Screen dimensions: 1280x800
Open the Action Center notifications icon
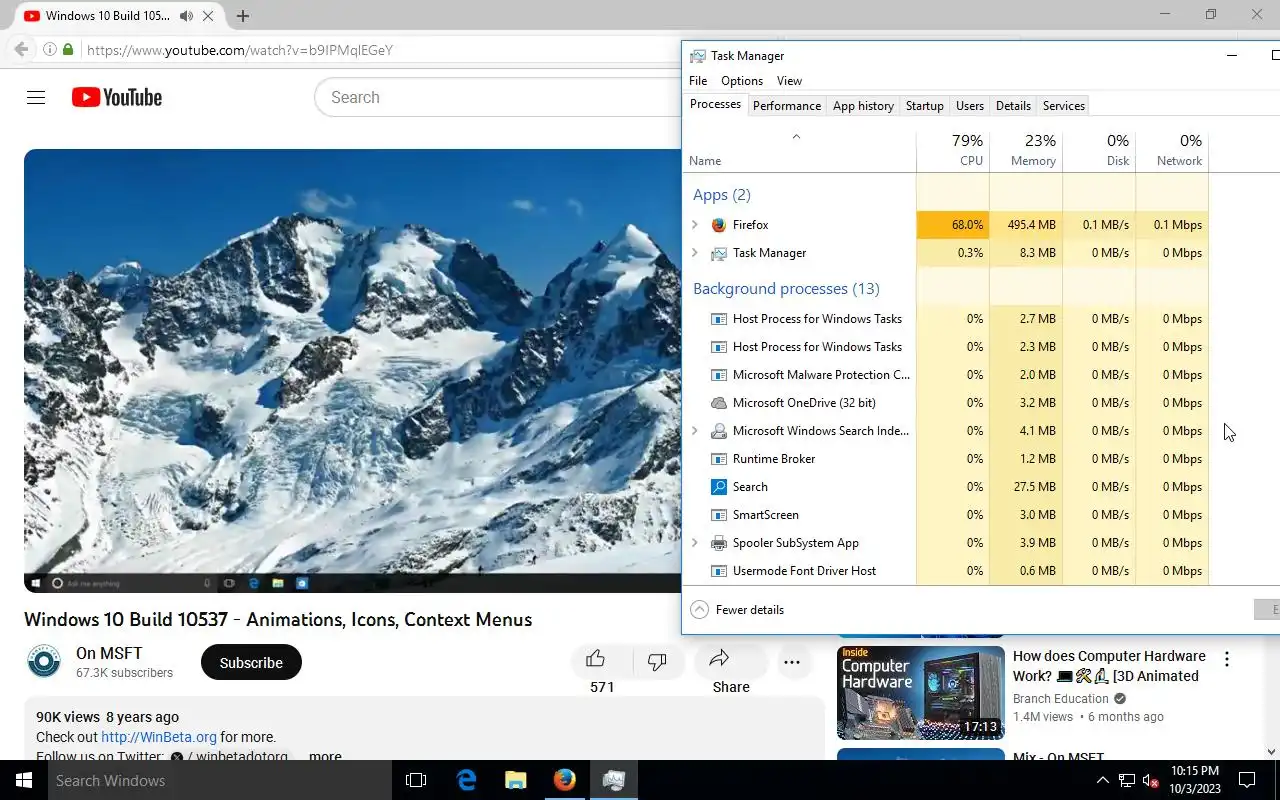[1247, 780]
